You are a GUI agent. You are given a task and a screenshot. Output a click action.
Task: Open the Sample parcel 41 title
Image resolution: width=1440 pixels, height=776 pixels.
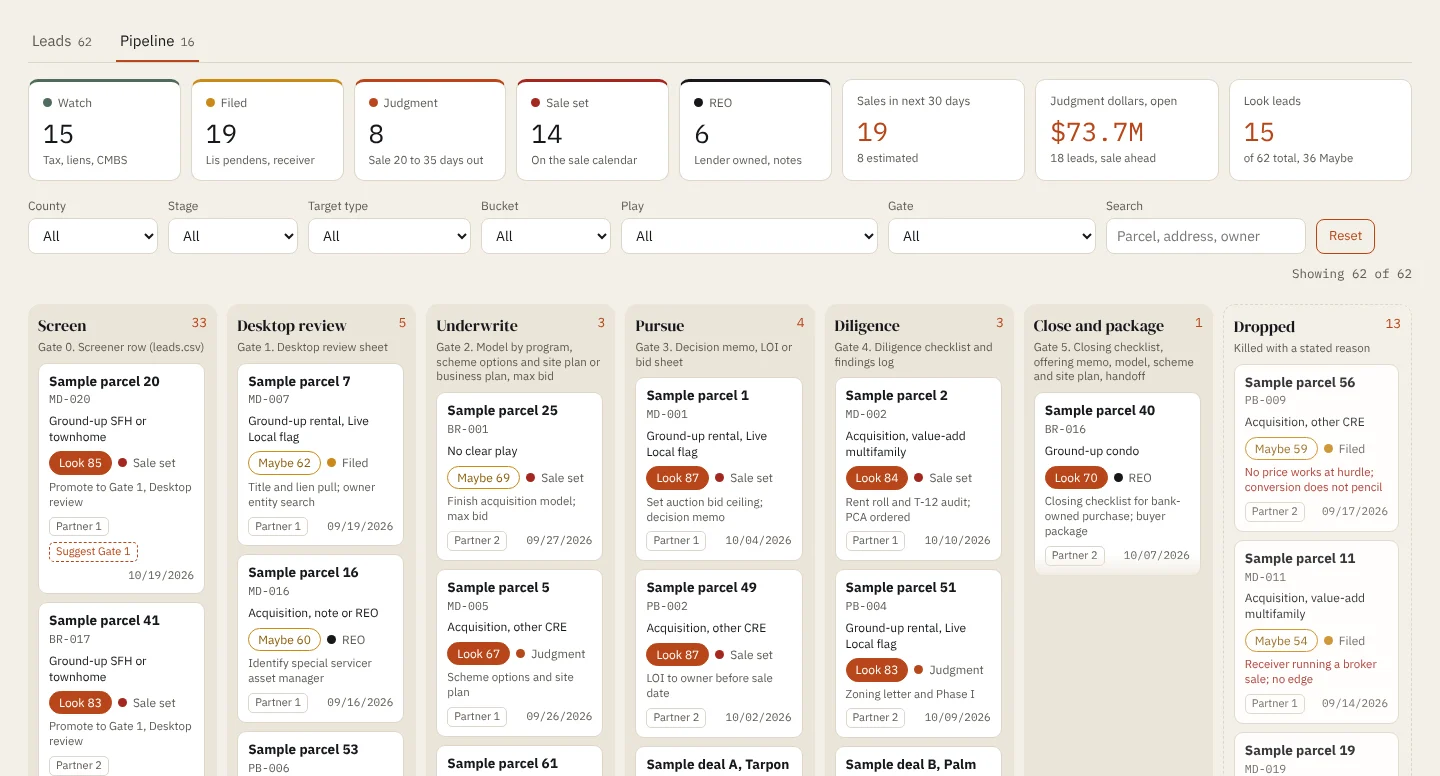pyautogui.click(x=104, y=620)
